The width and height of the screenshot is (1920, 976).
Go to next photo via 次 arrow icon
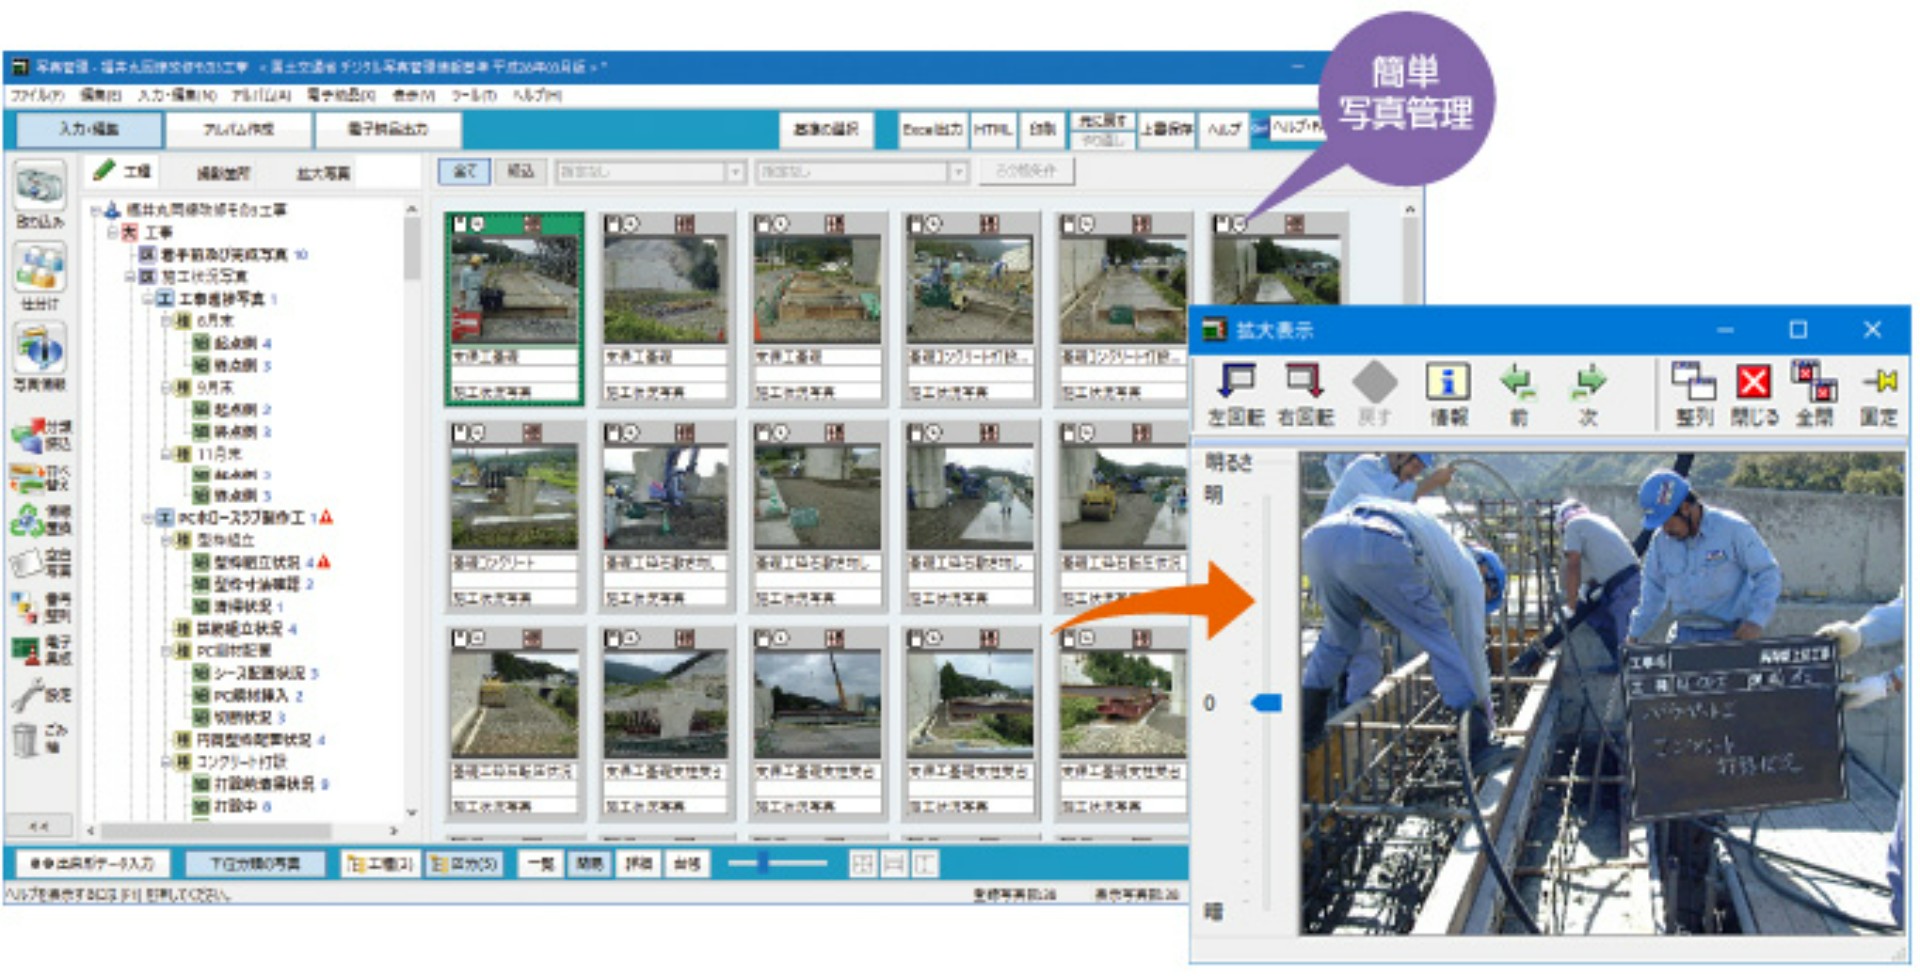point(1590,390)
